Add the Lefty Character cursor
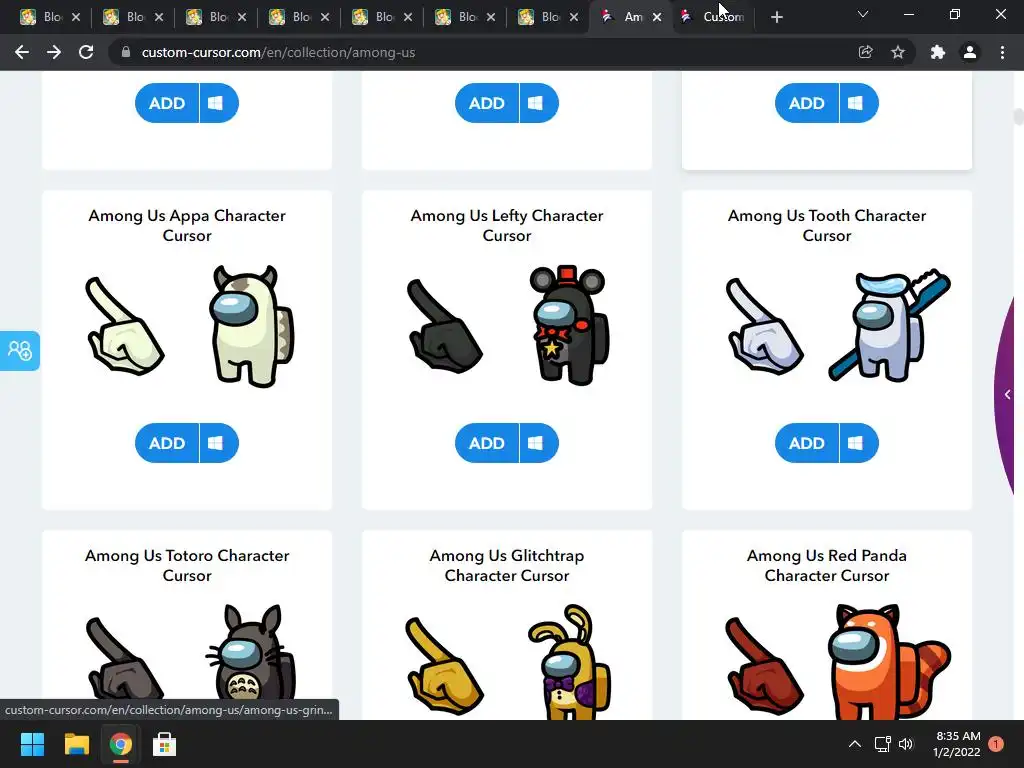This screenshot has width=1024, height=768. coord(487,443)
